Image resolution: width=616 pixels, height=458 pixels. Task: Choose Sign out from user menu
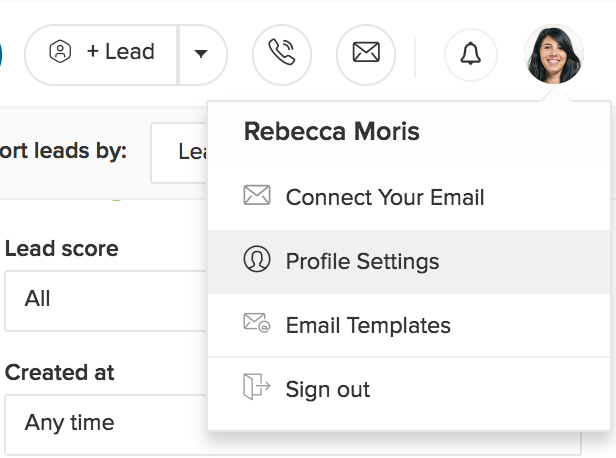click(328, 389)
